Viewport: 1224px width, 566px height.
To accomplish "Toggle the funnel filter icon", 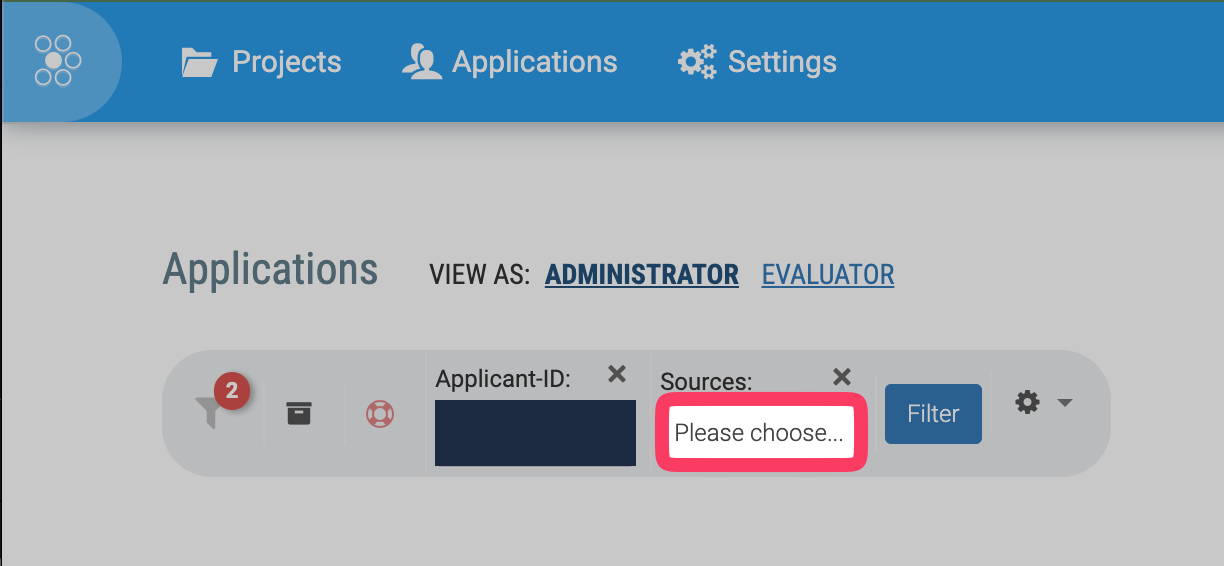I will click(209, 411).
